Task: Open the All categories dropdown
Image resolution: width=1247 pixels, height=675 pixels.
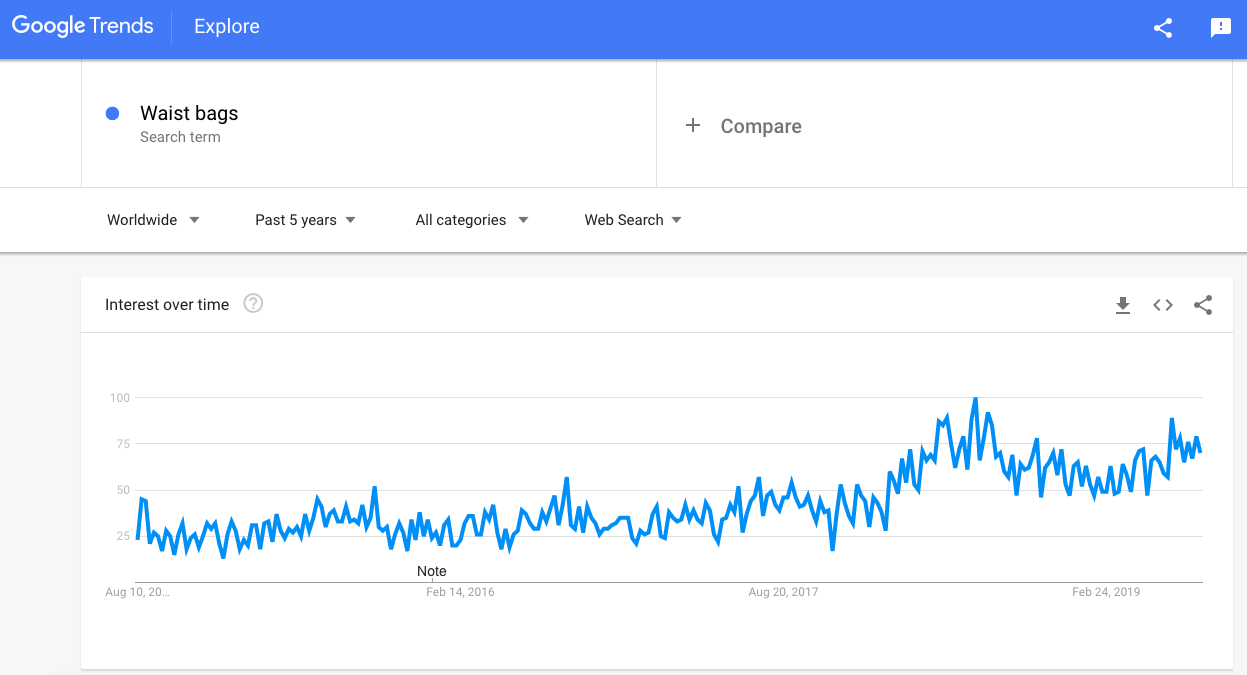Action: 472,220
